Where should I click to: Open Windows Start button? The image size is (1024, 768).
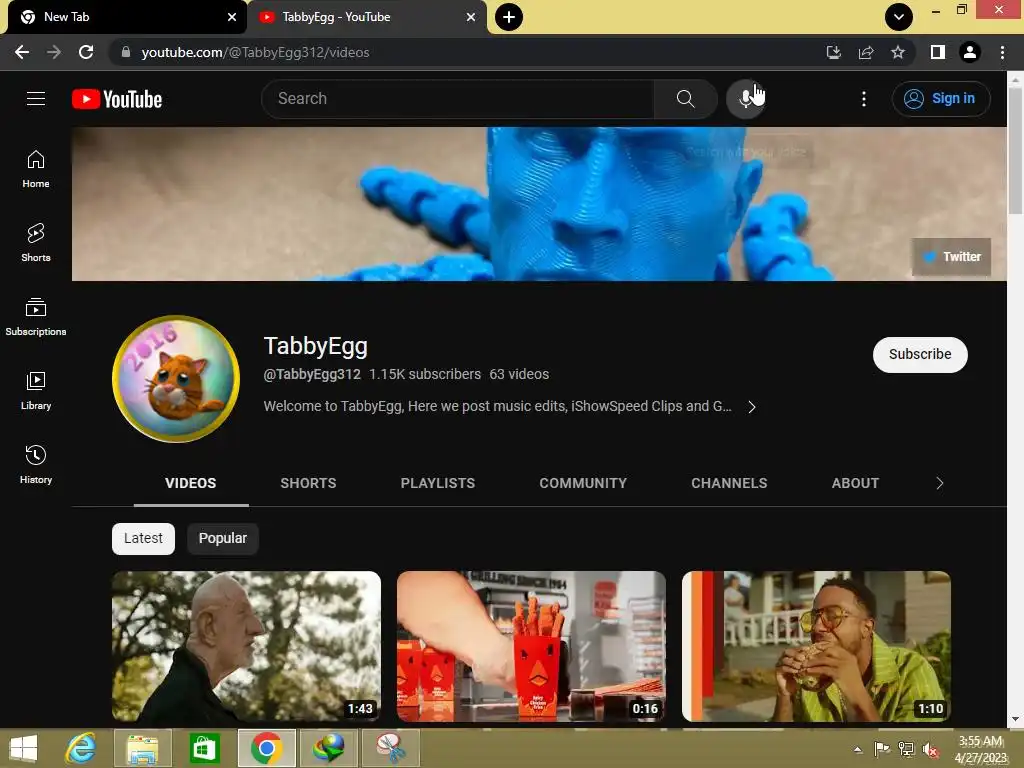coord(24,748)
